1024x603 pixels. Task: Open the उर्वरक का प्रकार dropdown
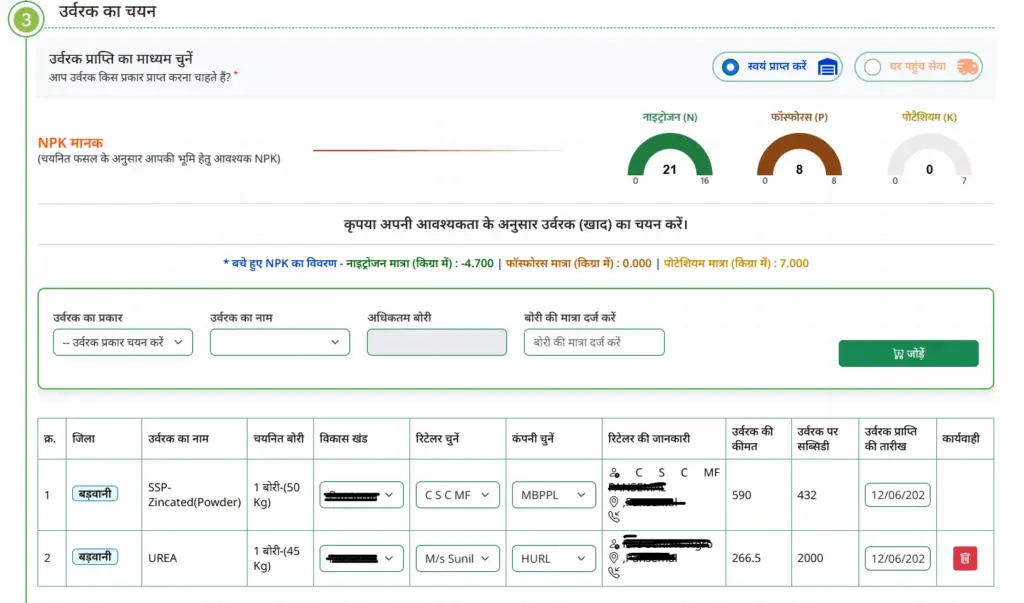coord(123,342)
